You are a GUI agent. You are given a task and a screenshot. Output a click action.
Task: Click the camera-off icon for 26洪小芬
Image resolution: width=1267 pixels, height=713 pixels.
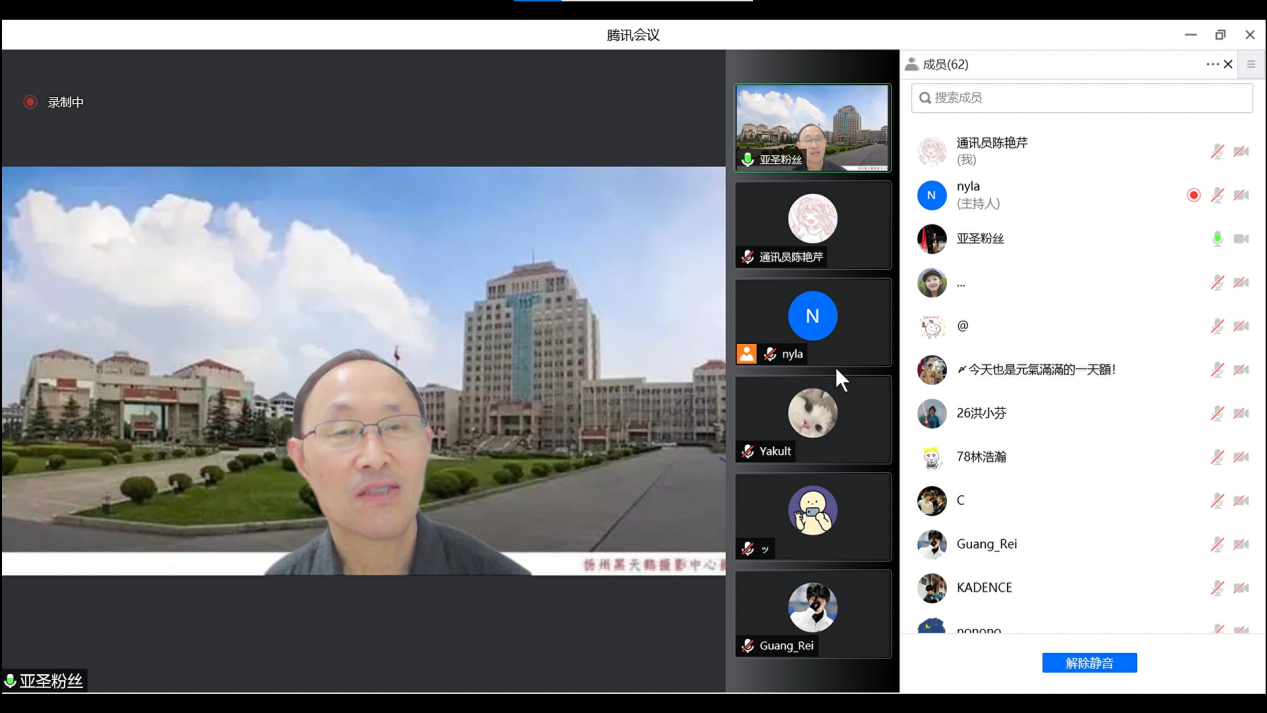1241,413
